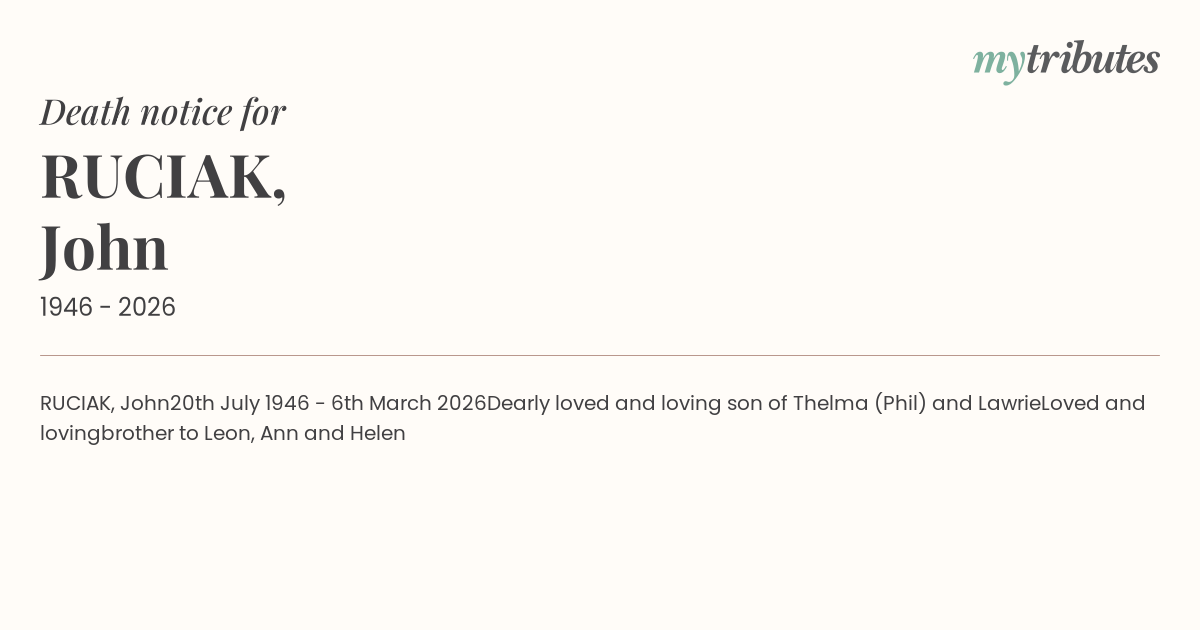This screenshot has height=630, width=1200.
Task: Click "RUCIAK, John" starting the notice paragraph
Action: [x=104, y=404]
